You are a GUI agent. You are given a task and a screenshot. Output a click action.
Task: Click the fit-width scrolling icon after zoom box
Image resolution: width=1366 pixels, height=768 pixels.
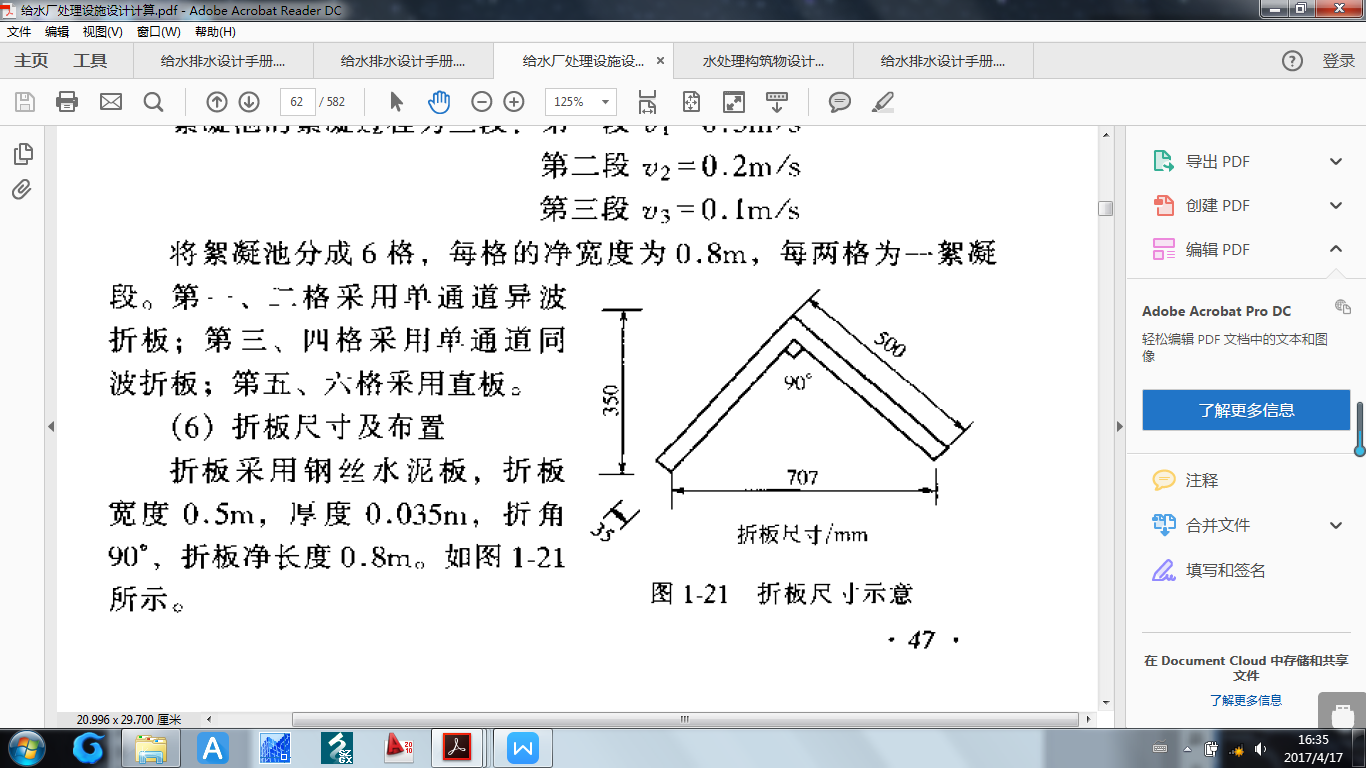[647, 101]
